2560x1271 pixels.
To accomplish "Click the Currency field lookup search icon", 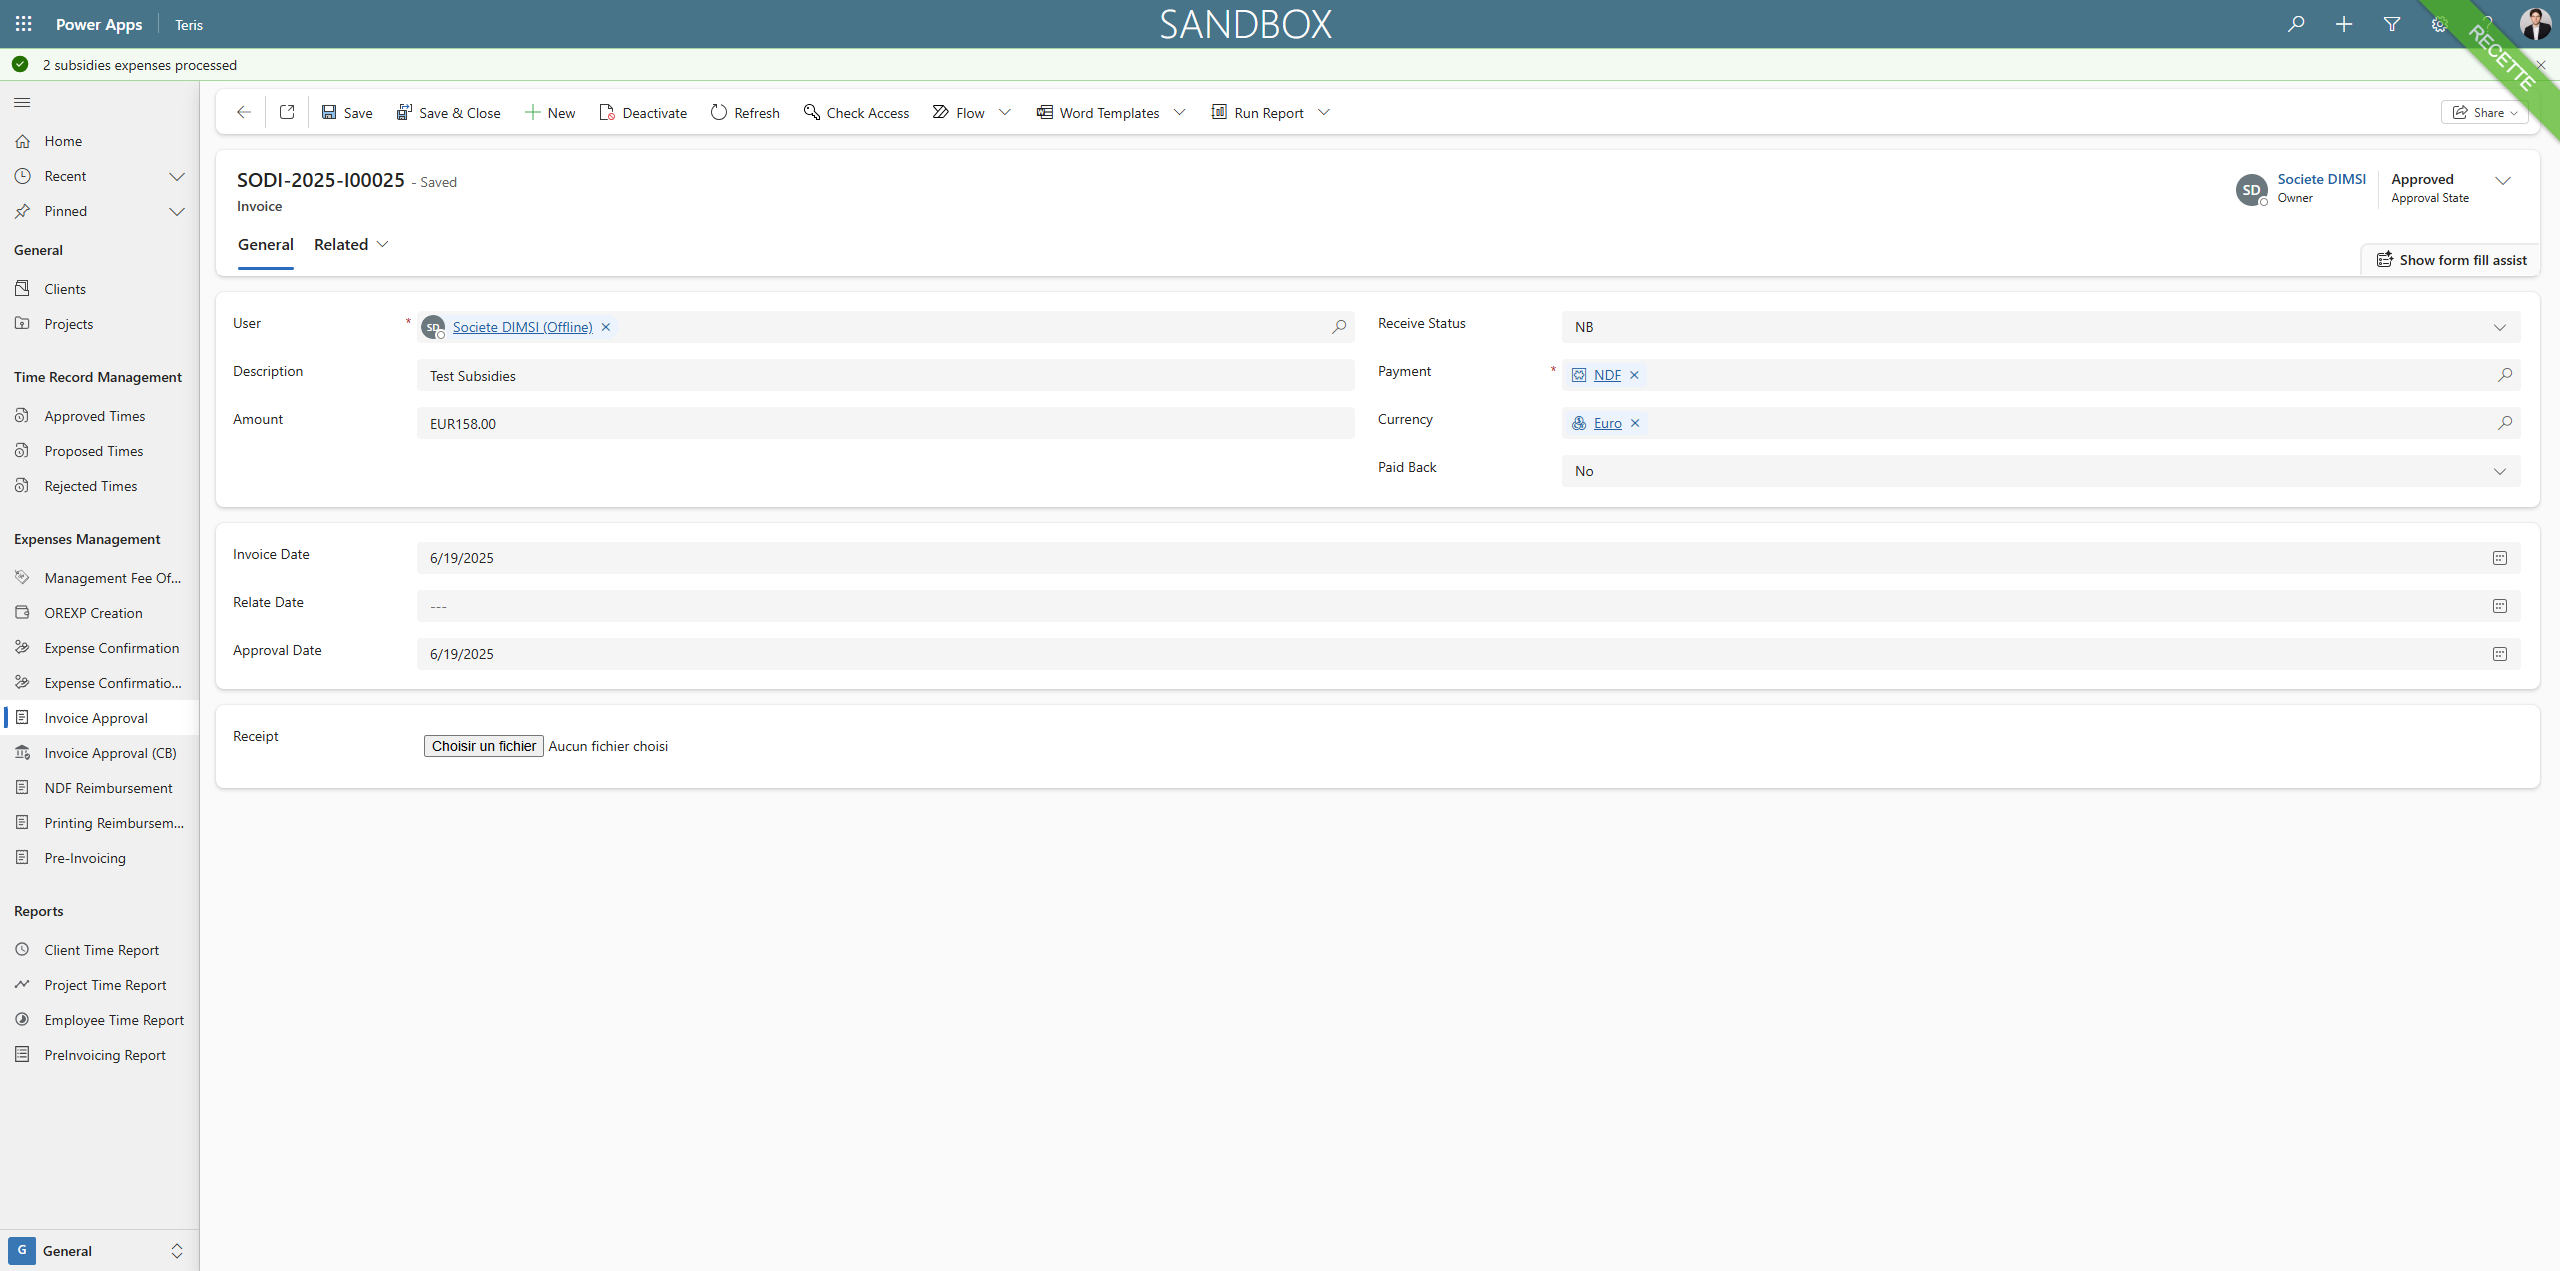I will tap(2504, 423).
